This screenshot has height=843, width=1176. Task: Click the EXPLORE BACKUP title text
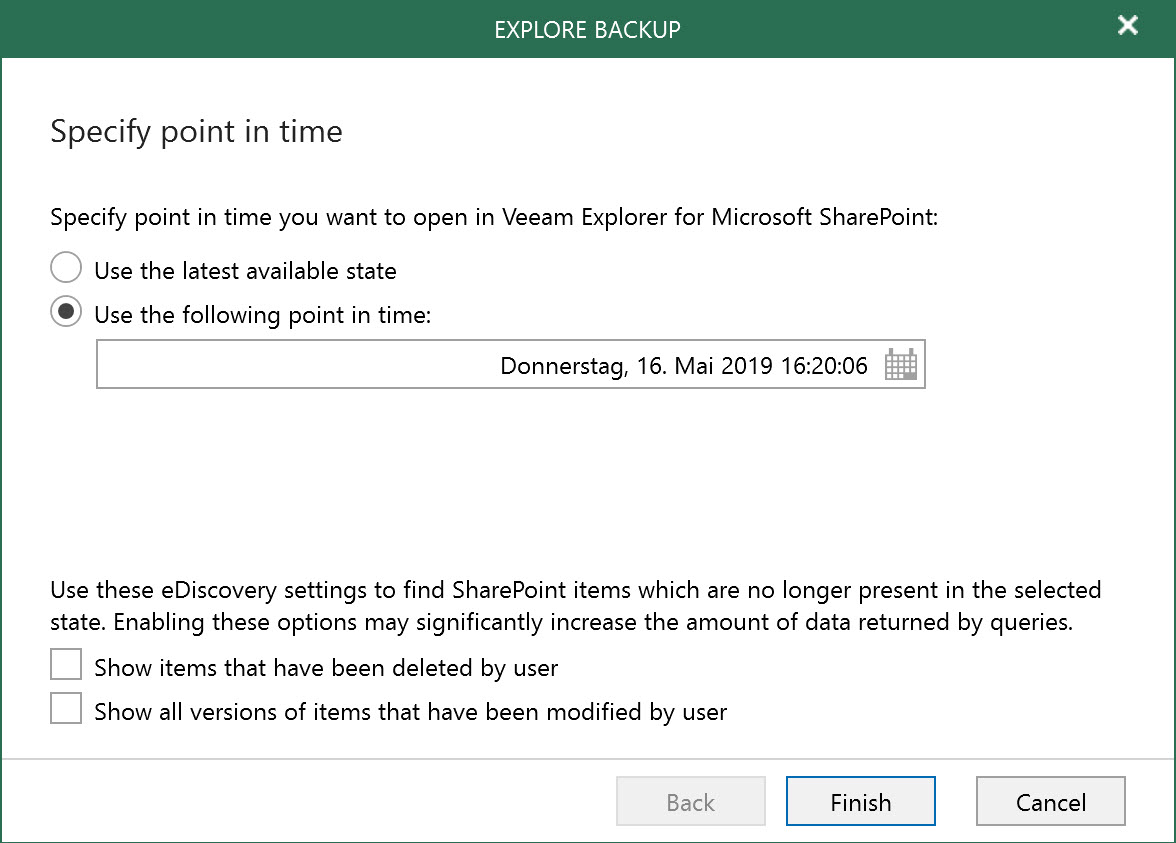[x=587, y=29]
